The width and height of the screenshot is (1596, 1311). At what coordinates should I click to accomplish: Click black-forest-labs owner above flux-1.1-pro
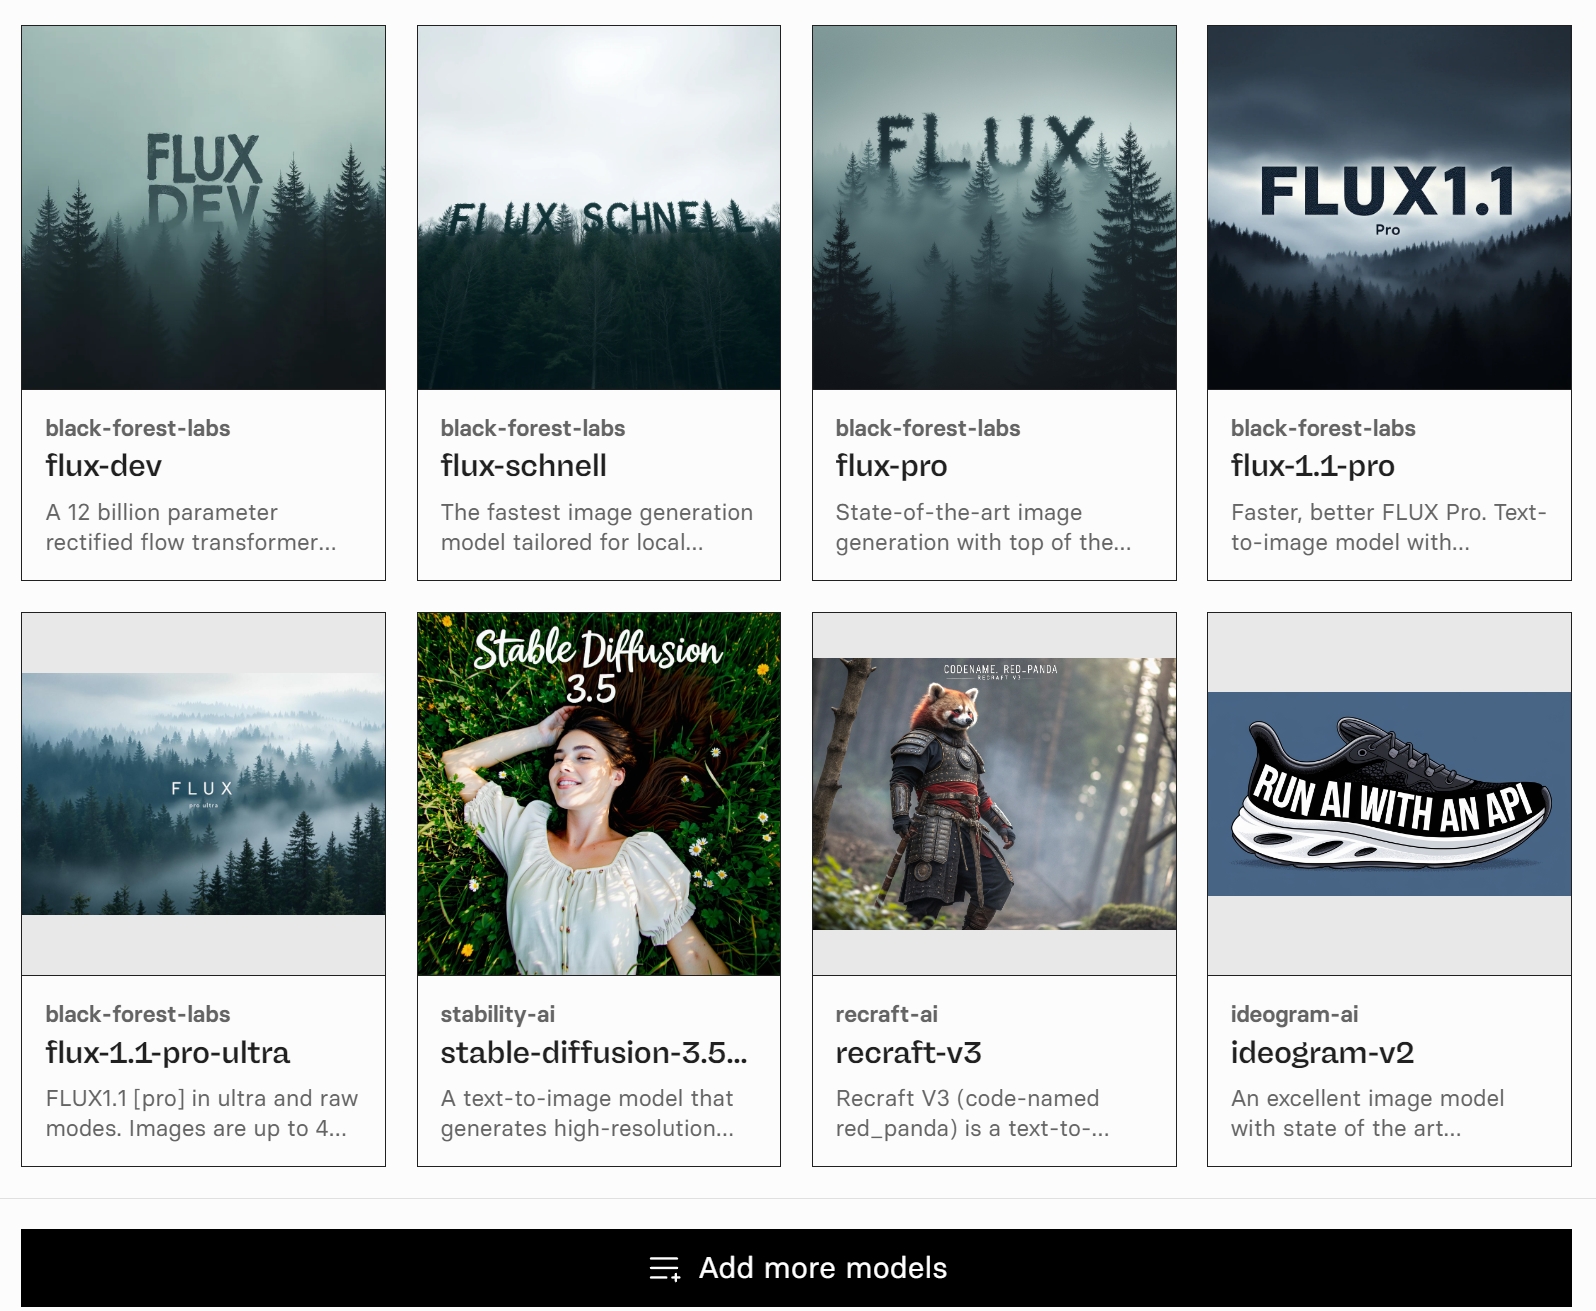pyautogui.click(x=1323, y=428)
